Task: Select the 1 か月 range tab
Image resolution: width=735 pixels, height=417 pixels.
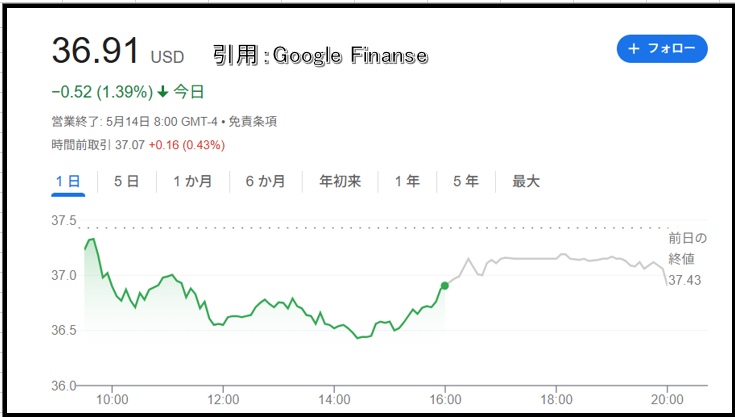Action: tap(193, 181)
